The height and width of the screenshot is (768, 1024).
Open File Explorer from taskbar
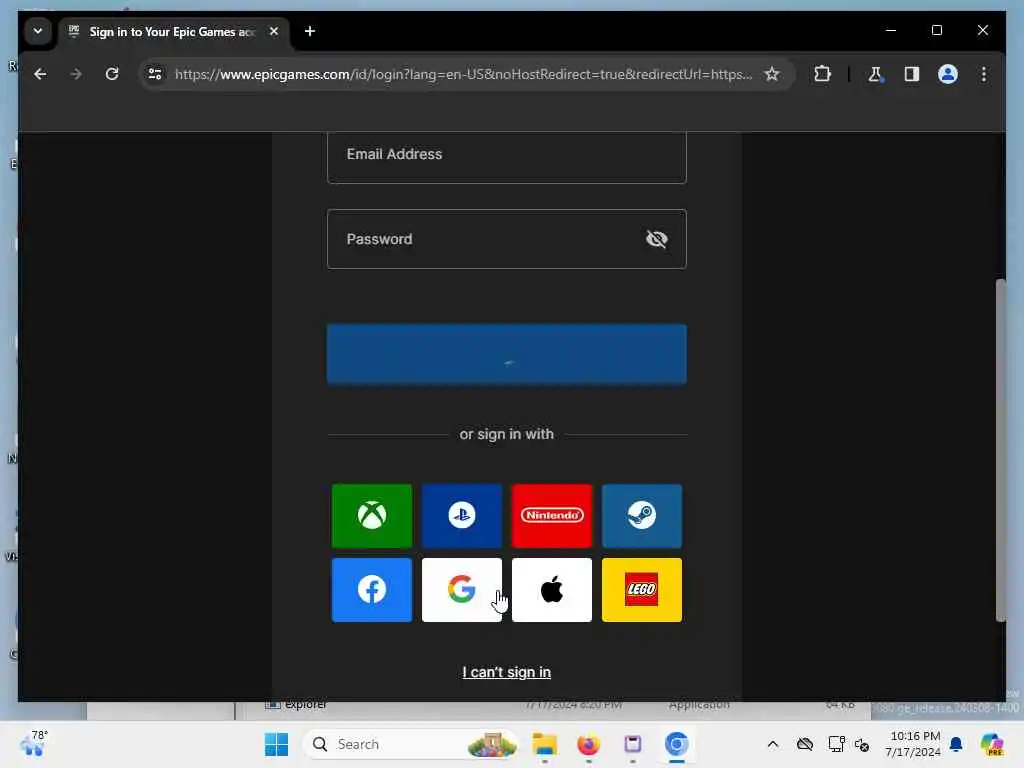[x=545, y=744]
